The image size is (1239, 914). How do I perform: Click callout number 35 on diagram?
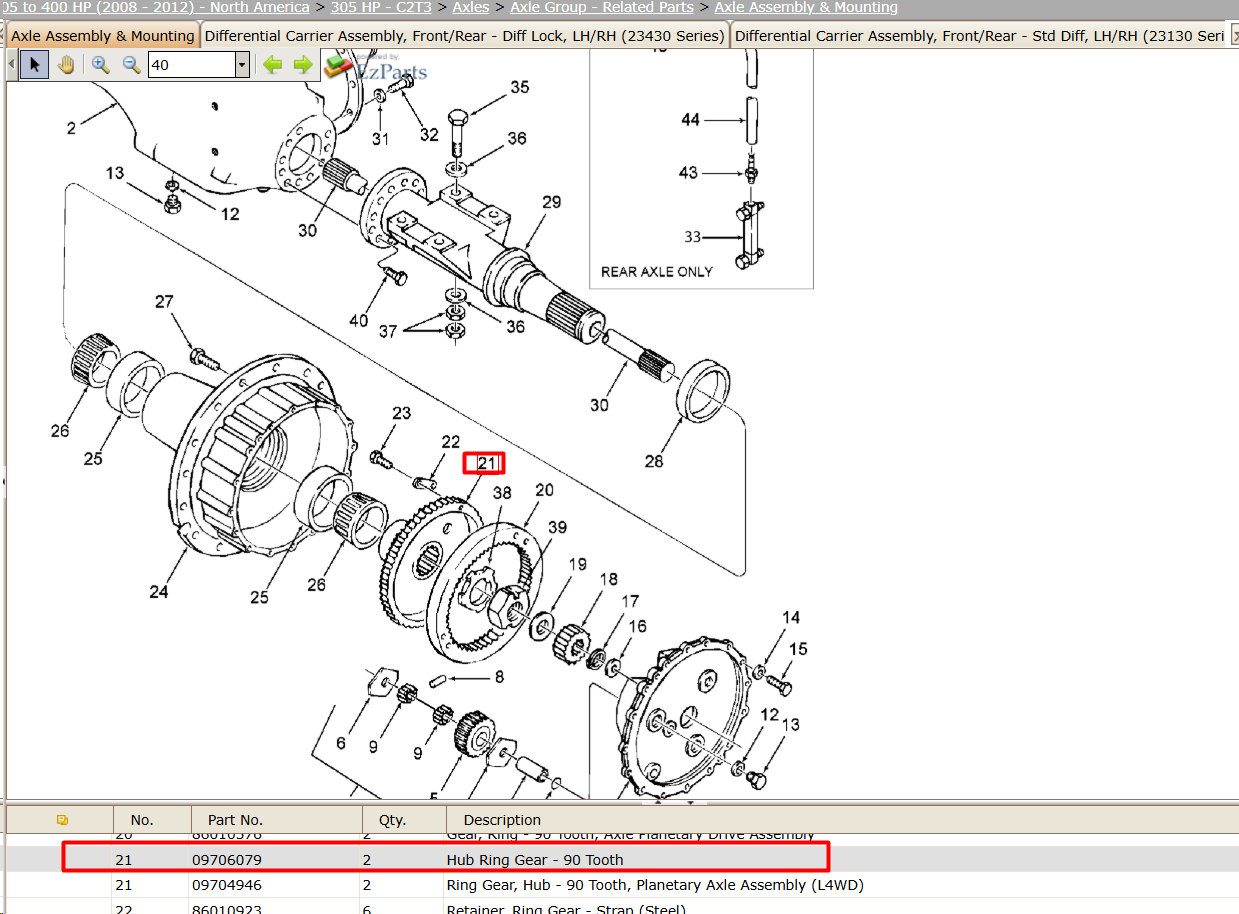(x=520, y=88)
